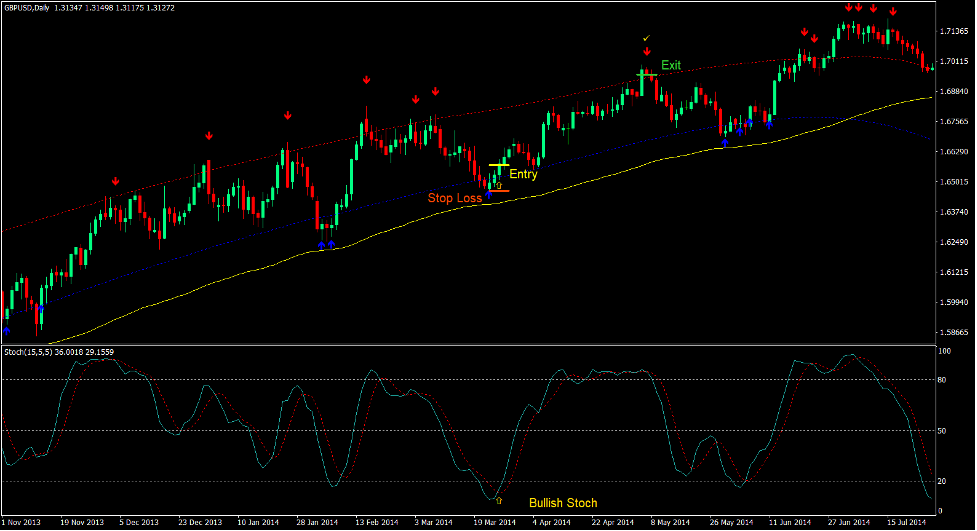This screenshot has width=977, height=531.
Task: Click the 1.71365 price on the price scale
Action: coord(956,30)
